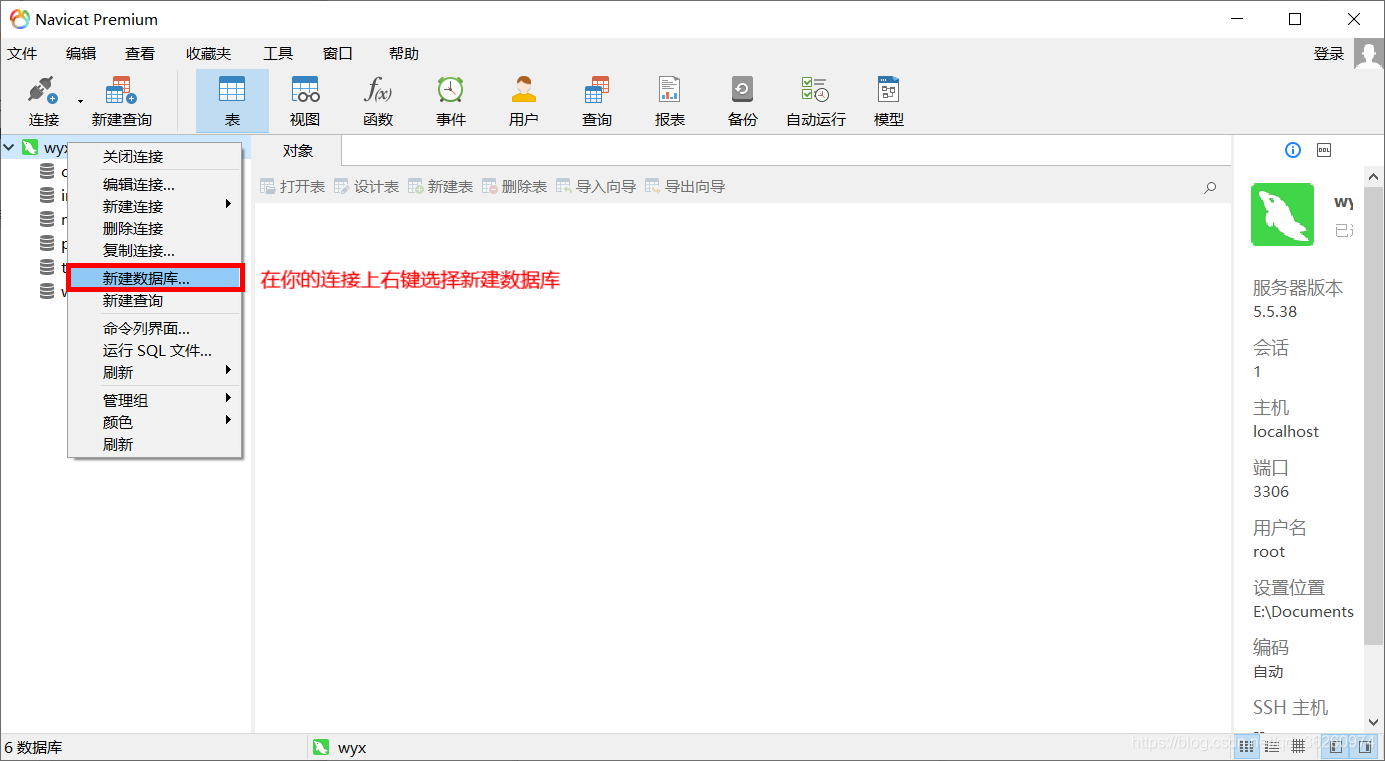This screenshot has width=1385, height=761.
Task: Click the 新建表 button
Action: coord(440,187)
